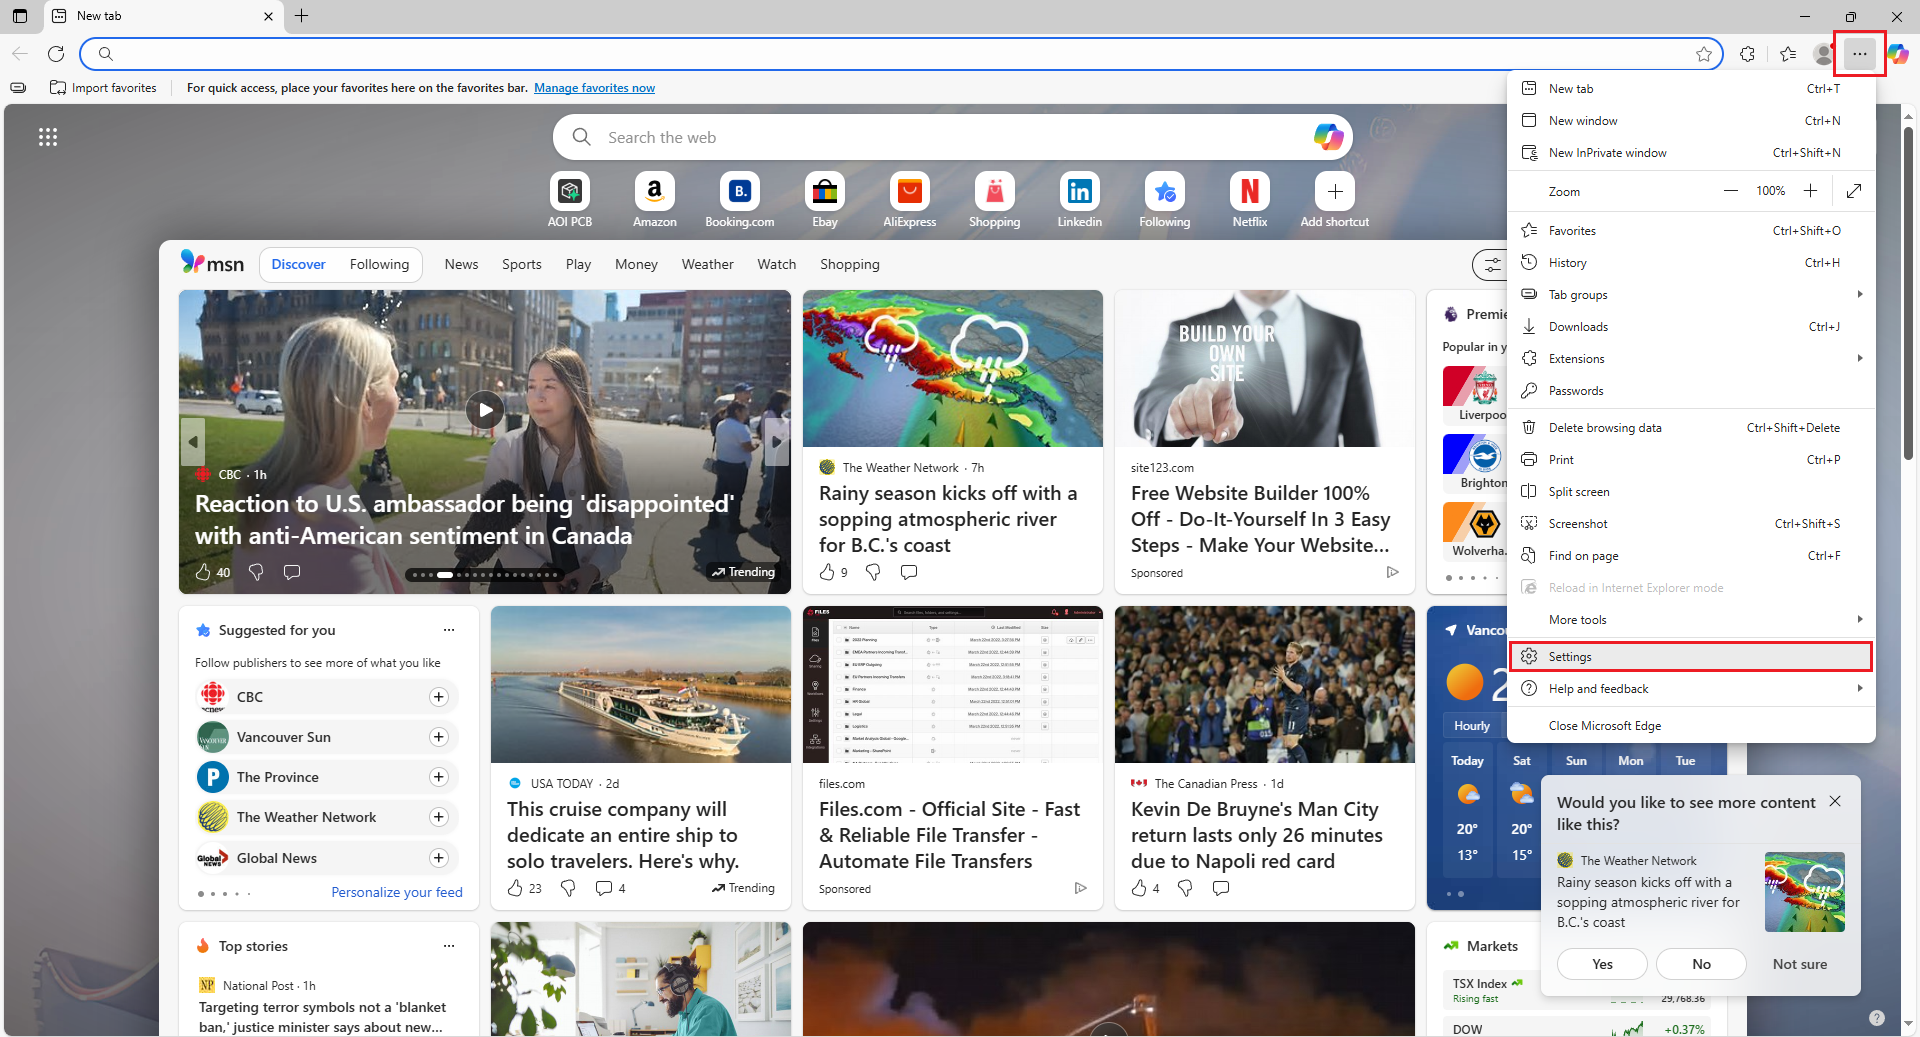The image size is (1920, 1037).
Task: Click the Manage favorites now link
Action: pyautogui.click(x=594, y=88)
